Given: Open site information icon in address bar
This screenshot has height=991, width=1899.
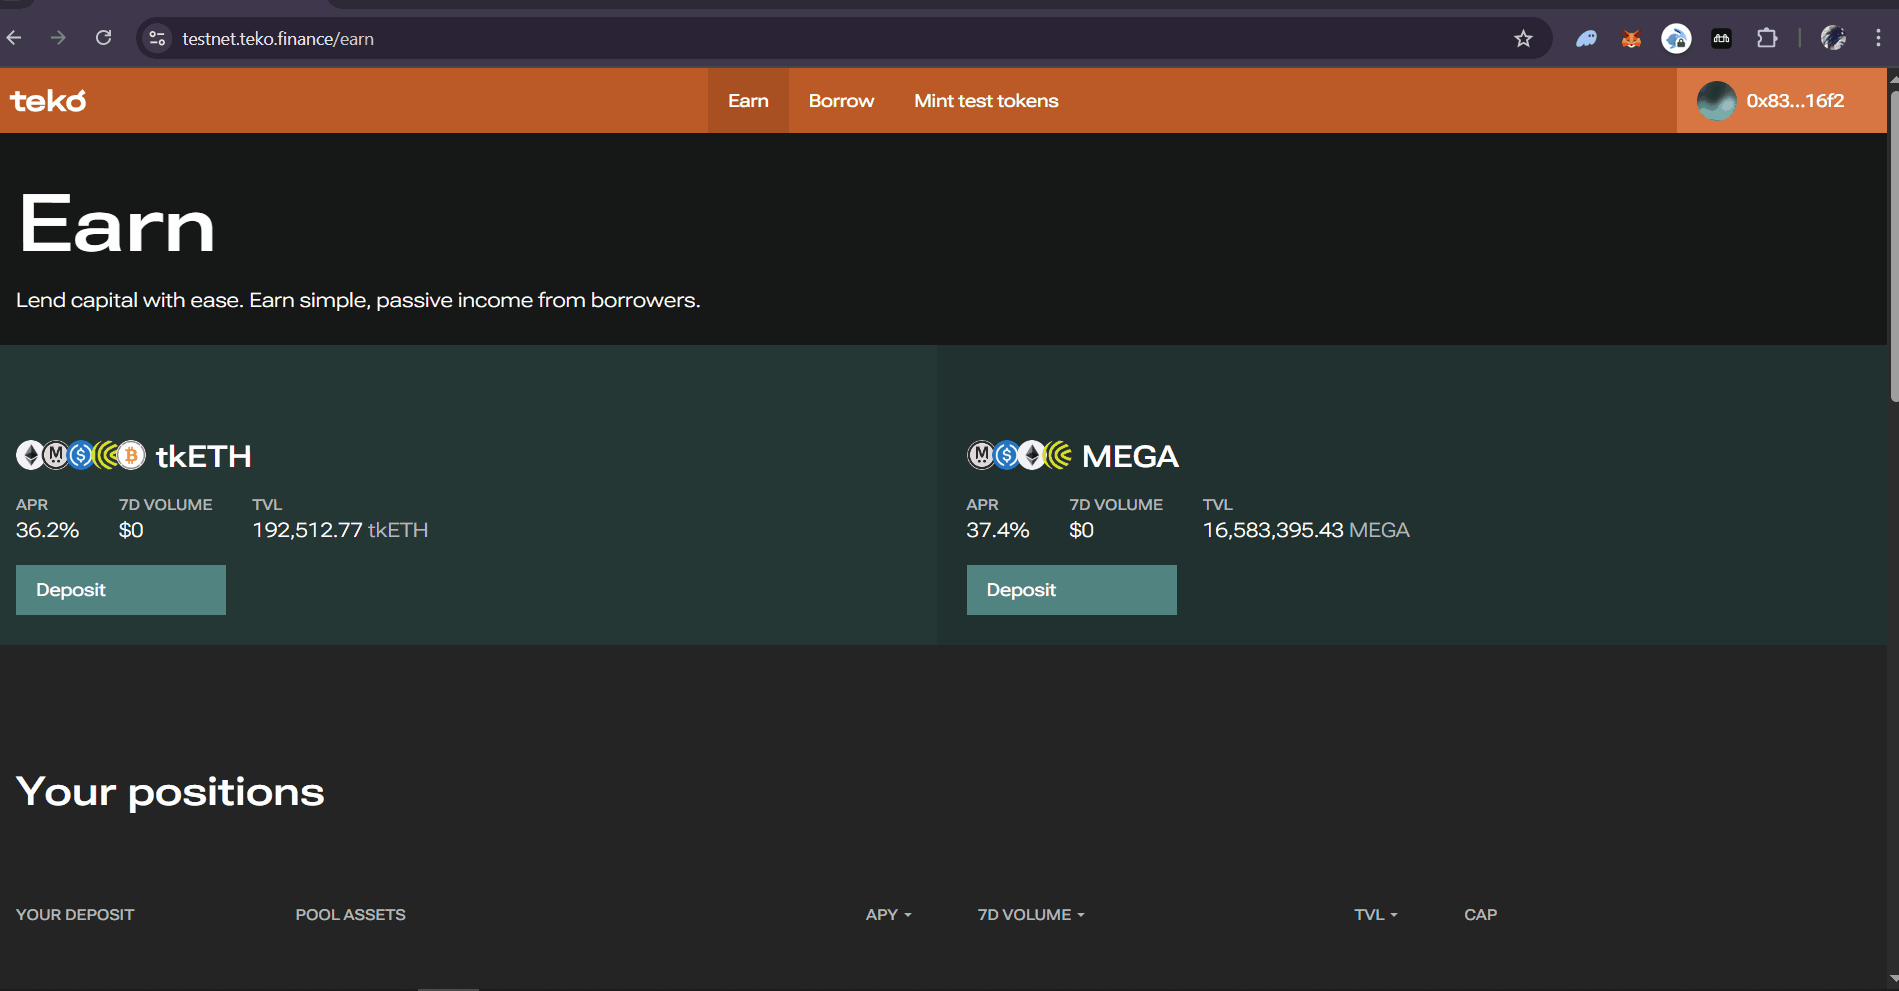Looking at the screenshot, I should tap(157, 38).
